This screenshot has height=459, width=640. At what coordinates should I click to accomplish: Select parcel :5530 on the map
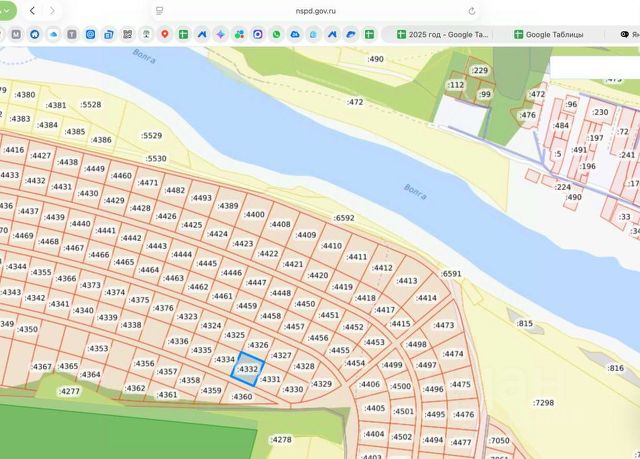156,158
